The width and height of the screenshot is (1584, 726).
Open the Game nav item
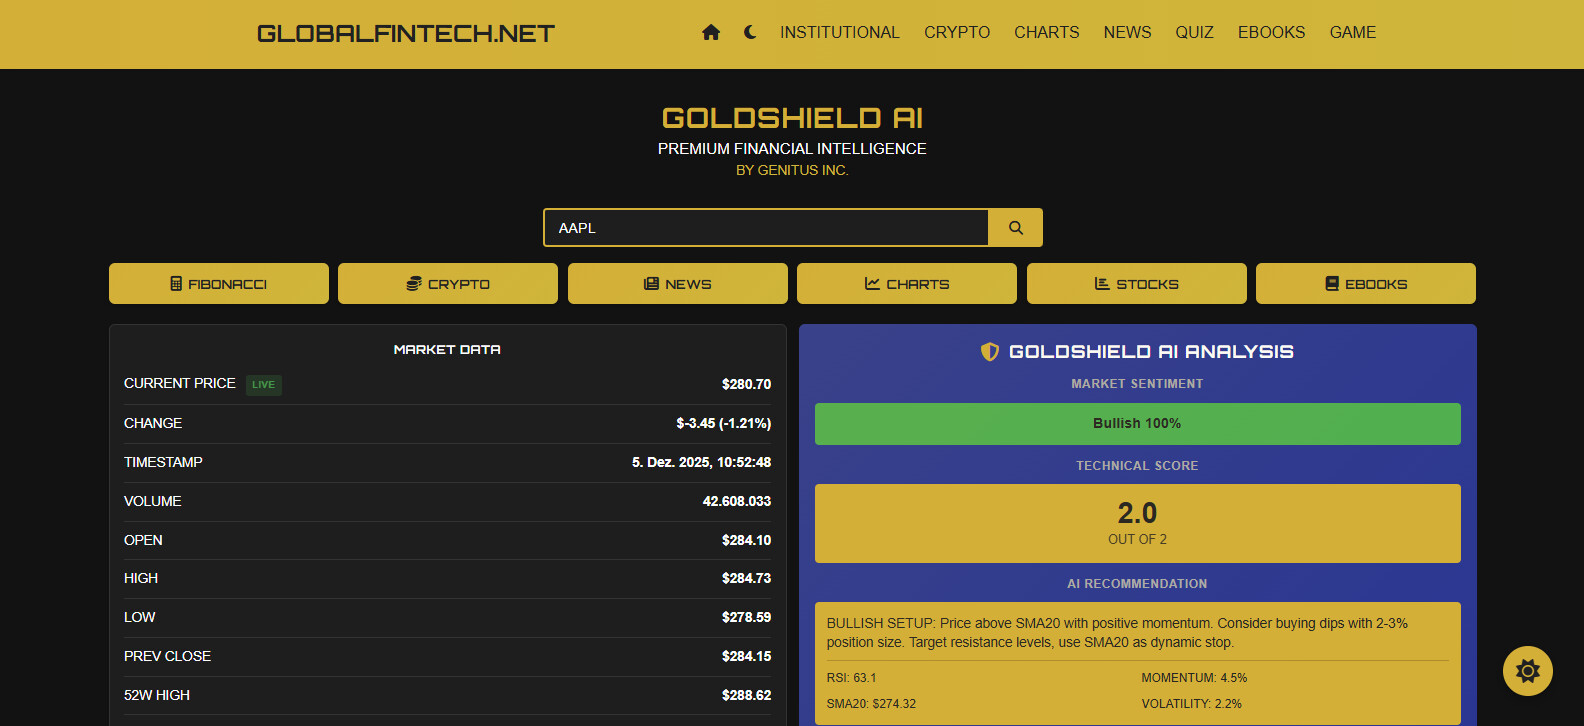1353,32
